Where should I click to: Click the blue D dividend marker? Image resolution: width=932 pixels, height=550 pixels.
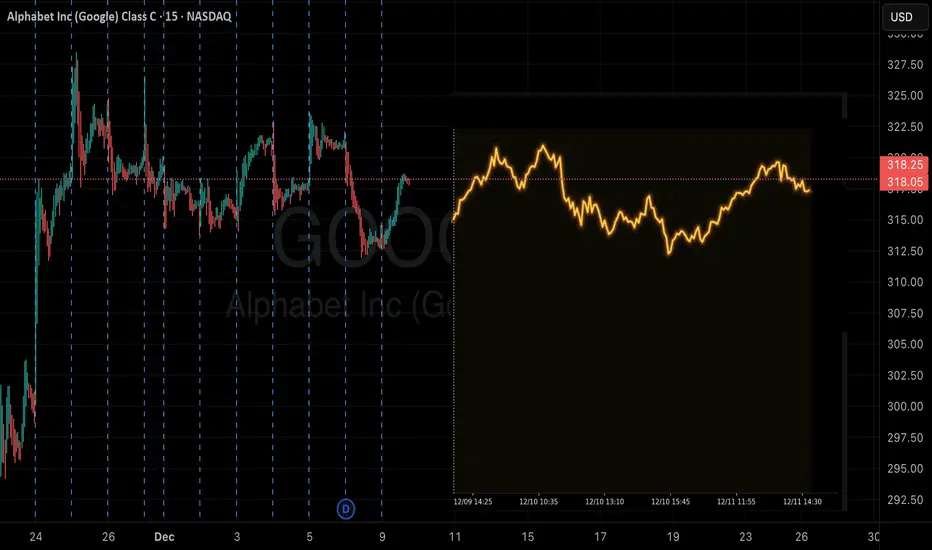346,509
